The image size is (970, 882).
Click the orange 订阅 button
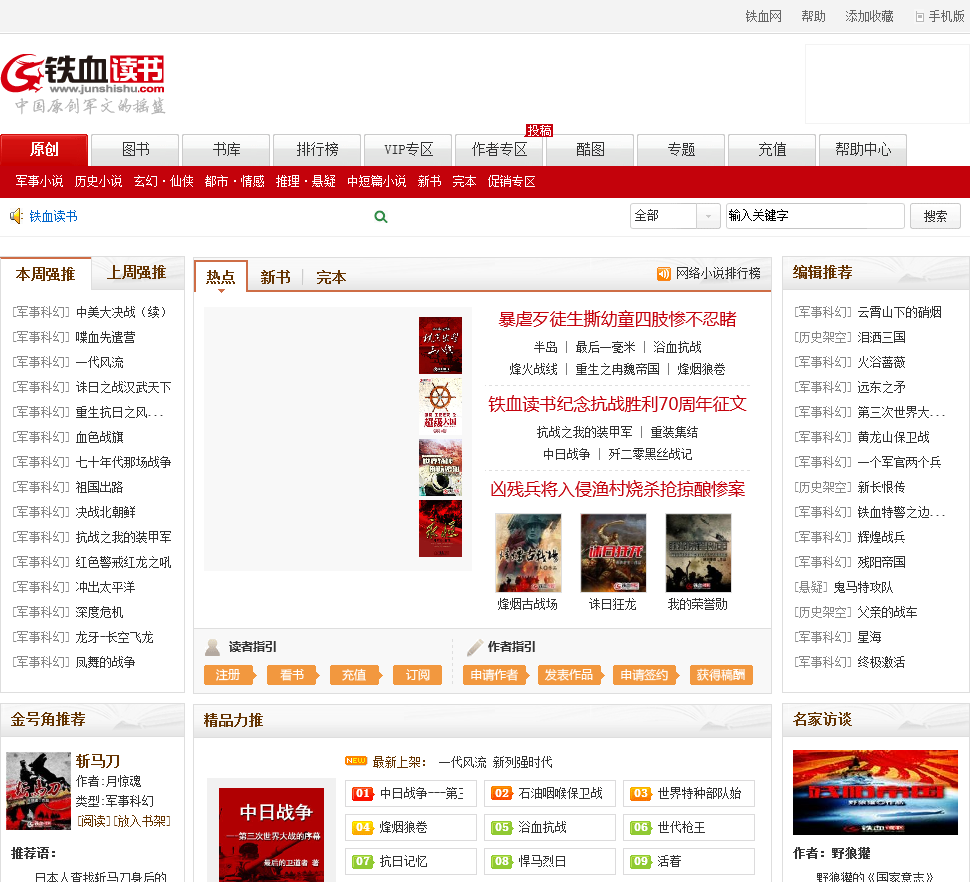coord(418,675)
